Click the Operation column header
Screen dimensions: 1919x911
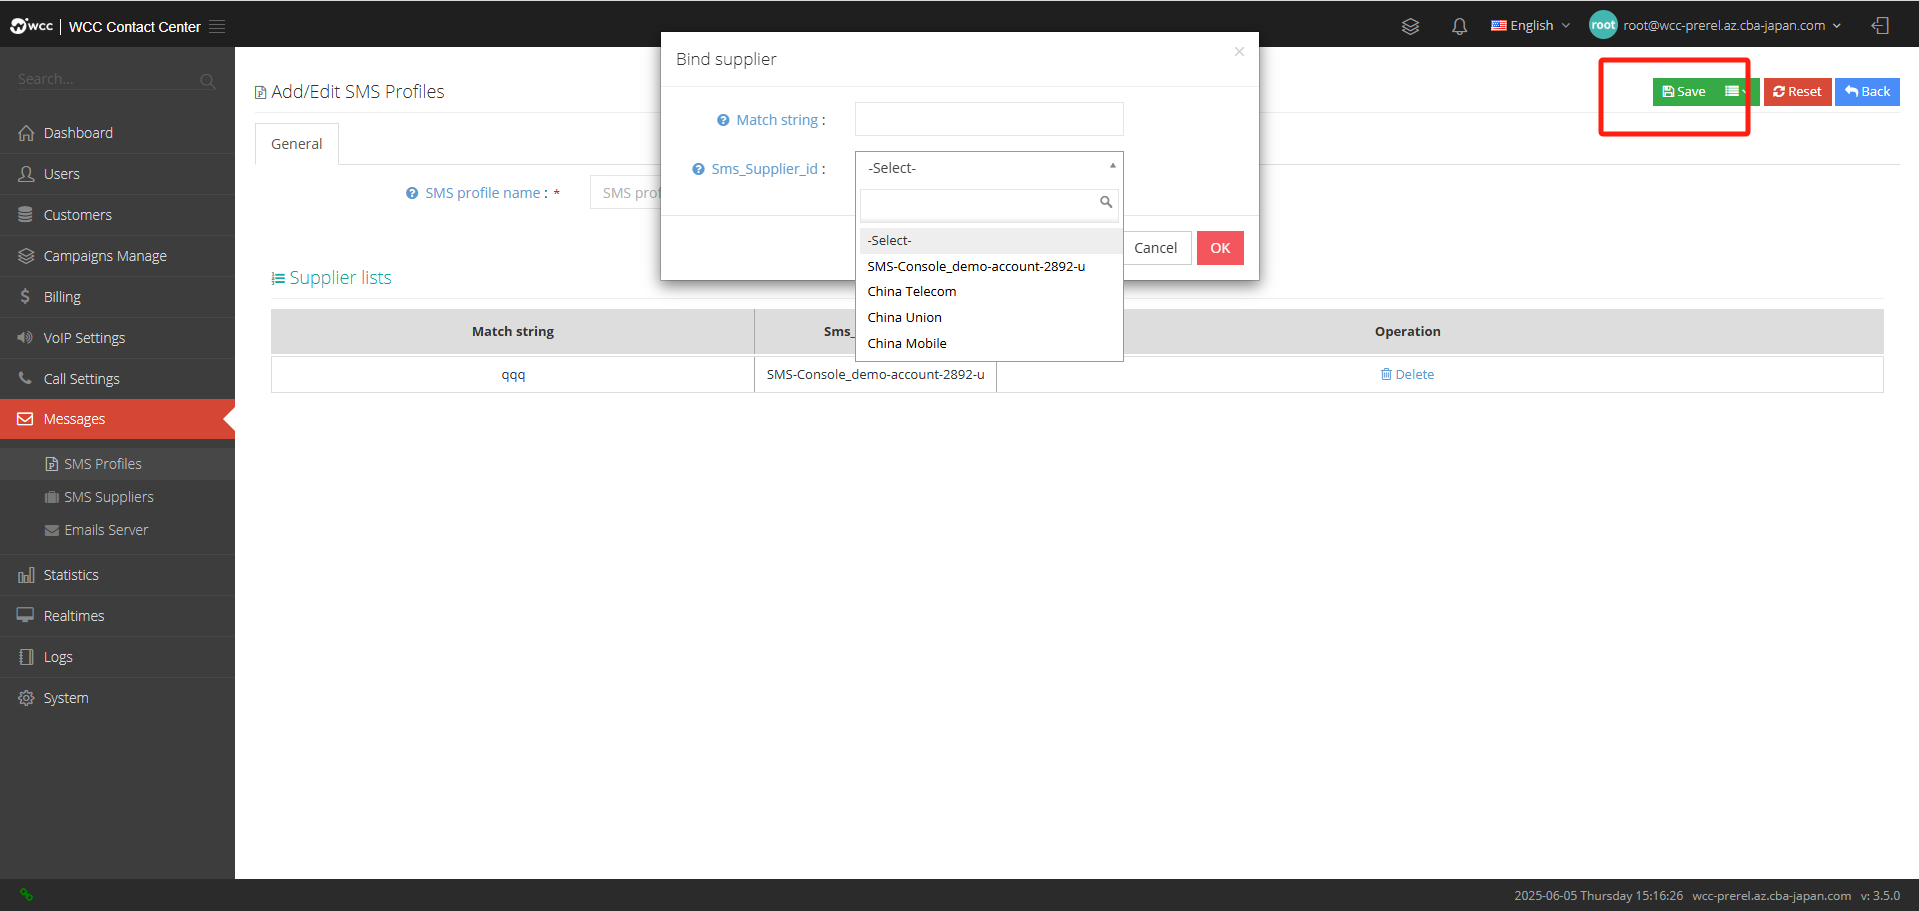(1407, 332)
